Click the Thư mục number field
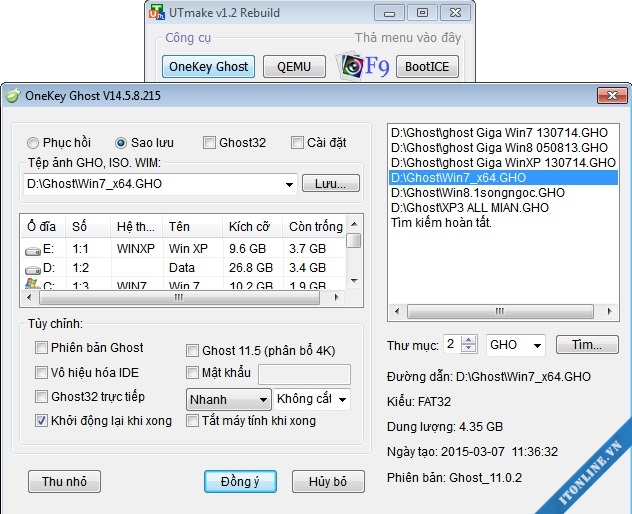The width and height of the screenshot is (632, 514). 452,345
